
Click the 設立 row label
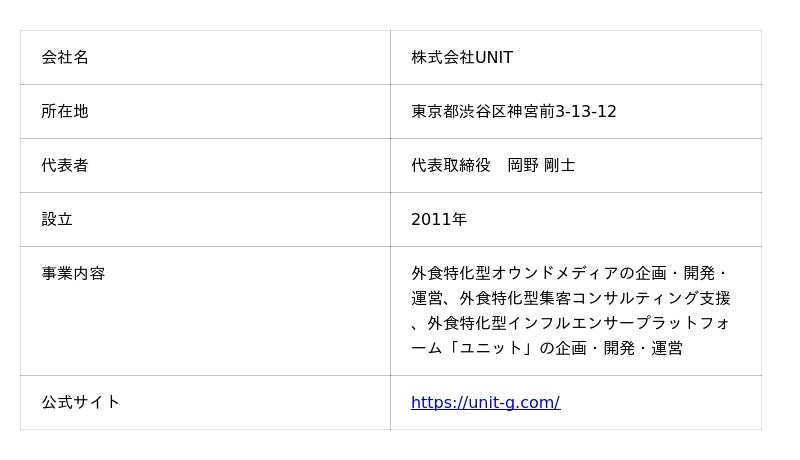(x=57, y=220)
